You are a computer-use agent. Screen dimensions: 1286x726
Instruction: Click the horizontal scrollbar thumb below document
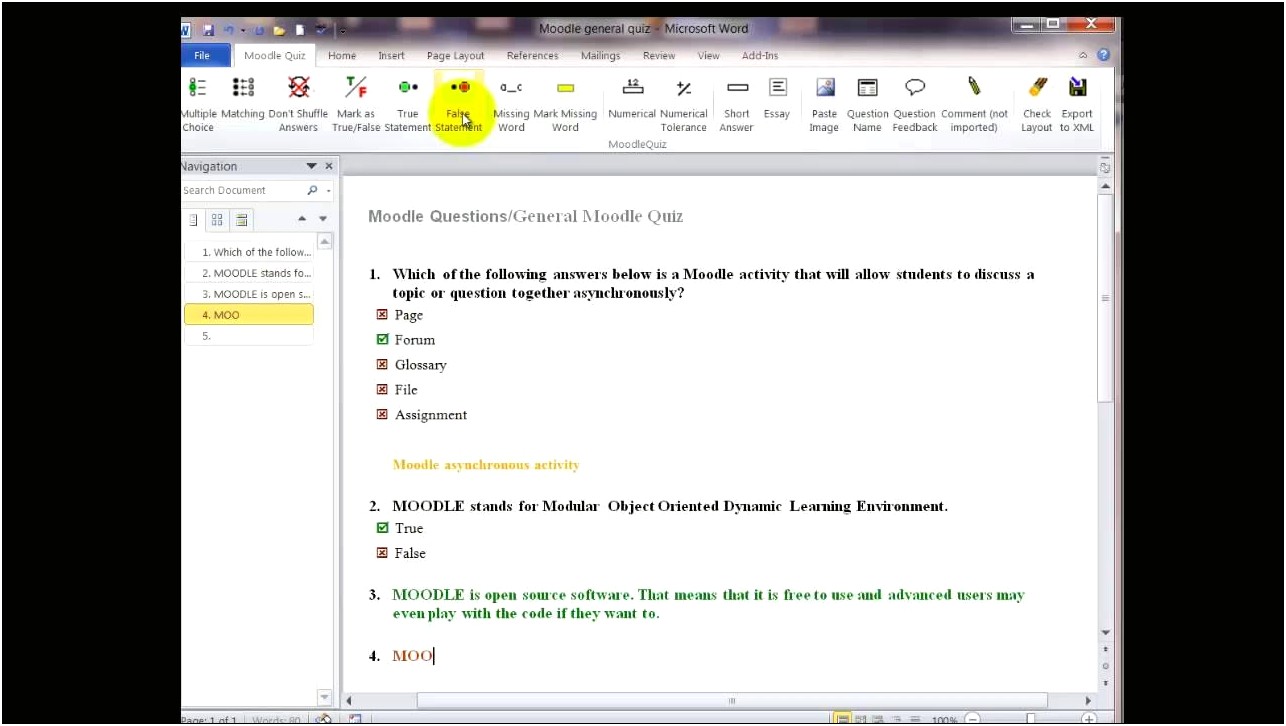point(732,701)
